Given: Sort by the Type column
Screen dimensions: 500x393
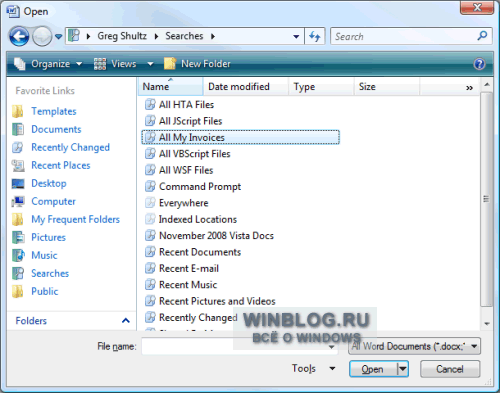Looking at the screenshot, I should coord(321,87).
